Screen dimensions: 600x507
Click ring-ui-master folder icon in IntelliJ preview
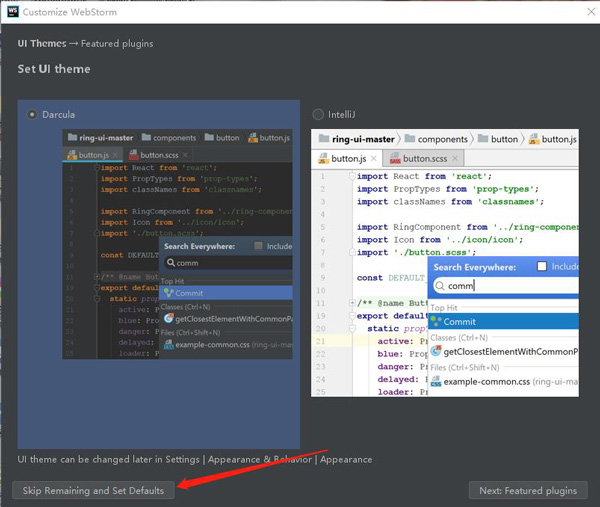(x=324, y=138)
